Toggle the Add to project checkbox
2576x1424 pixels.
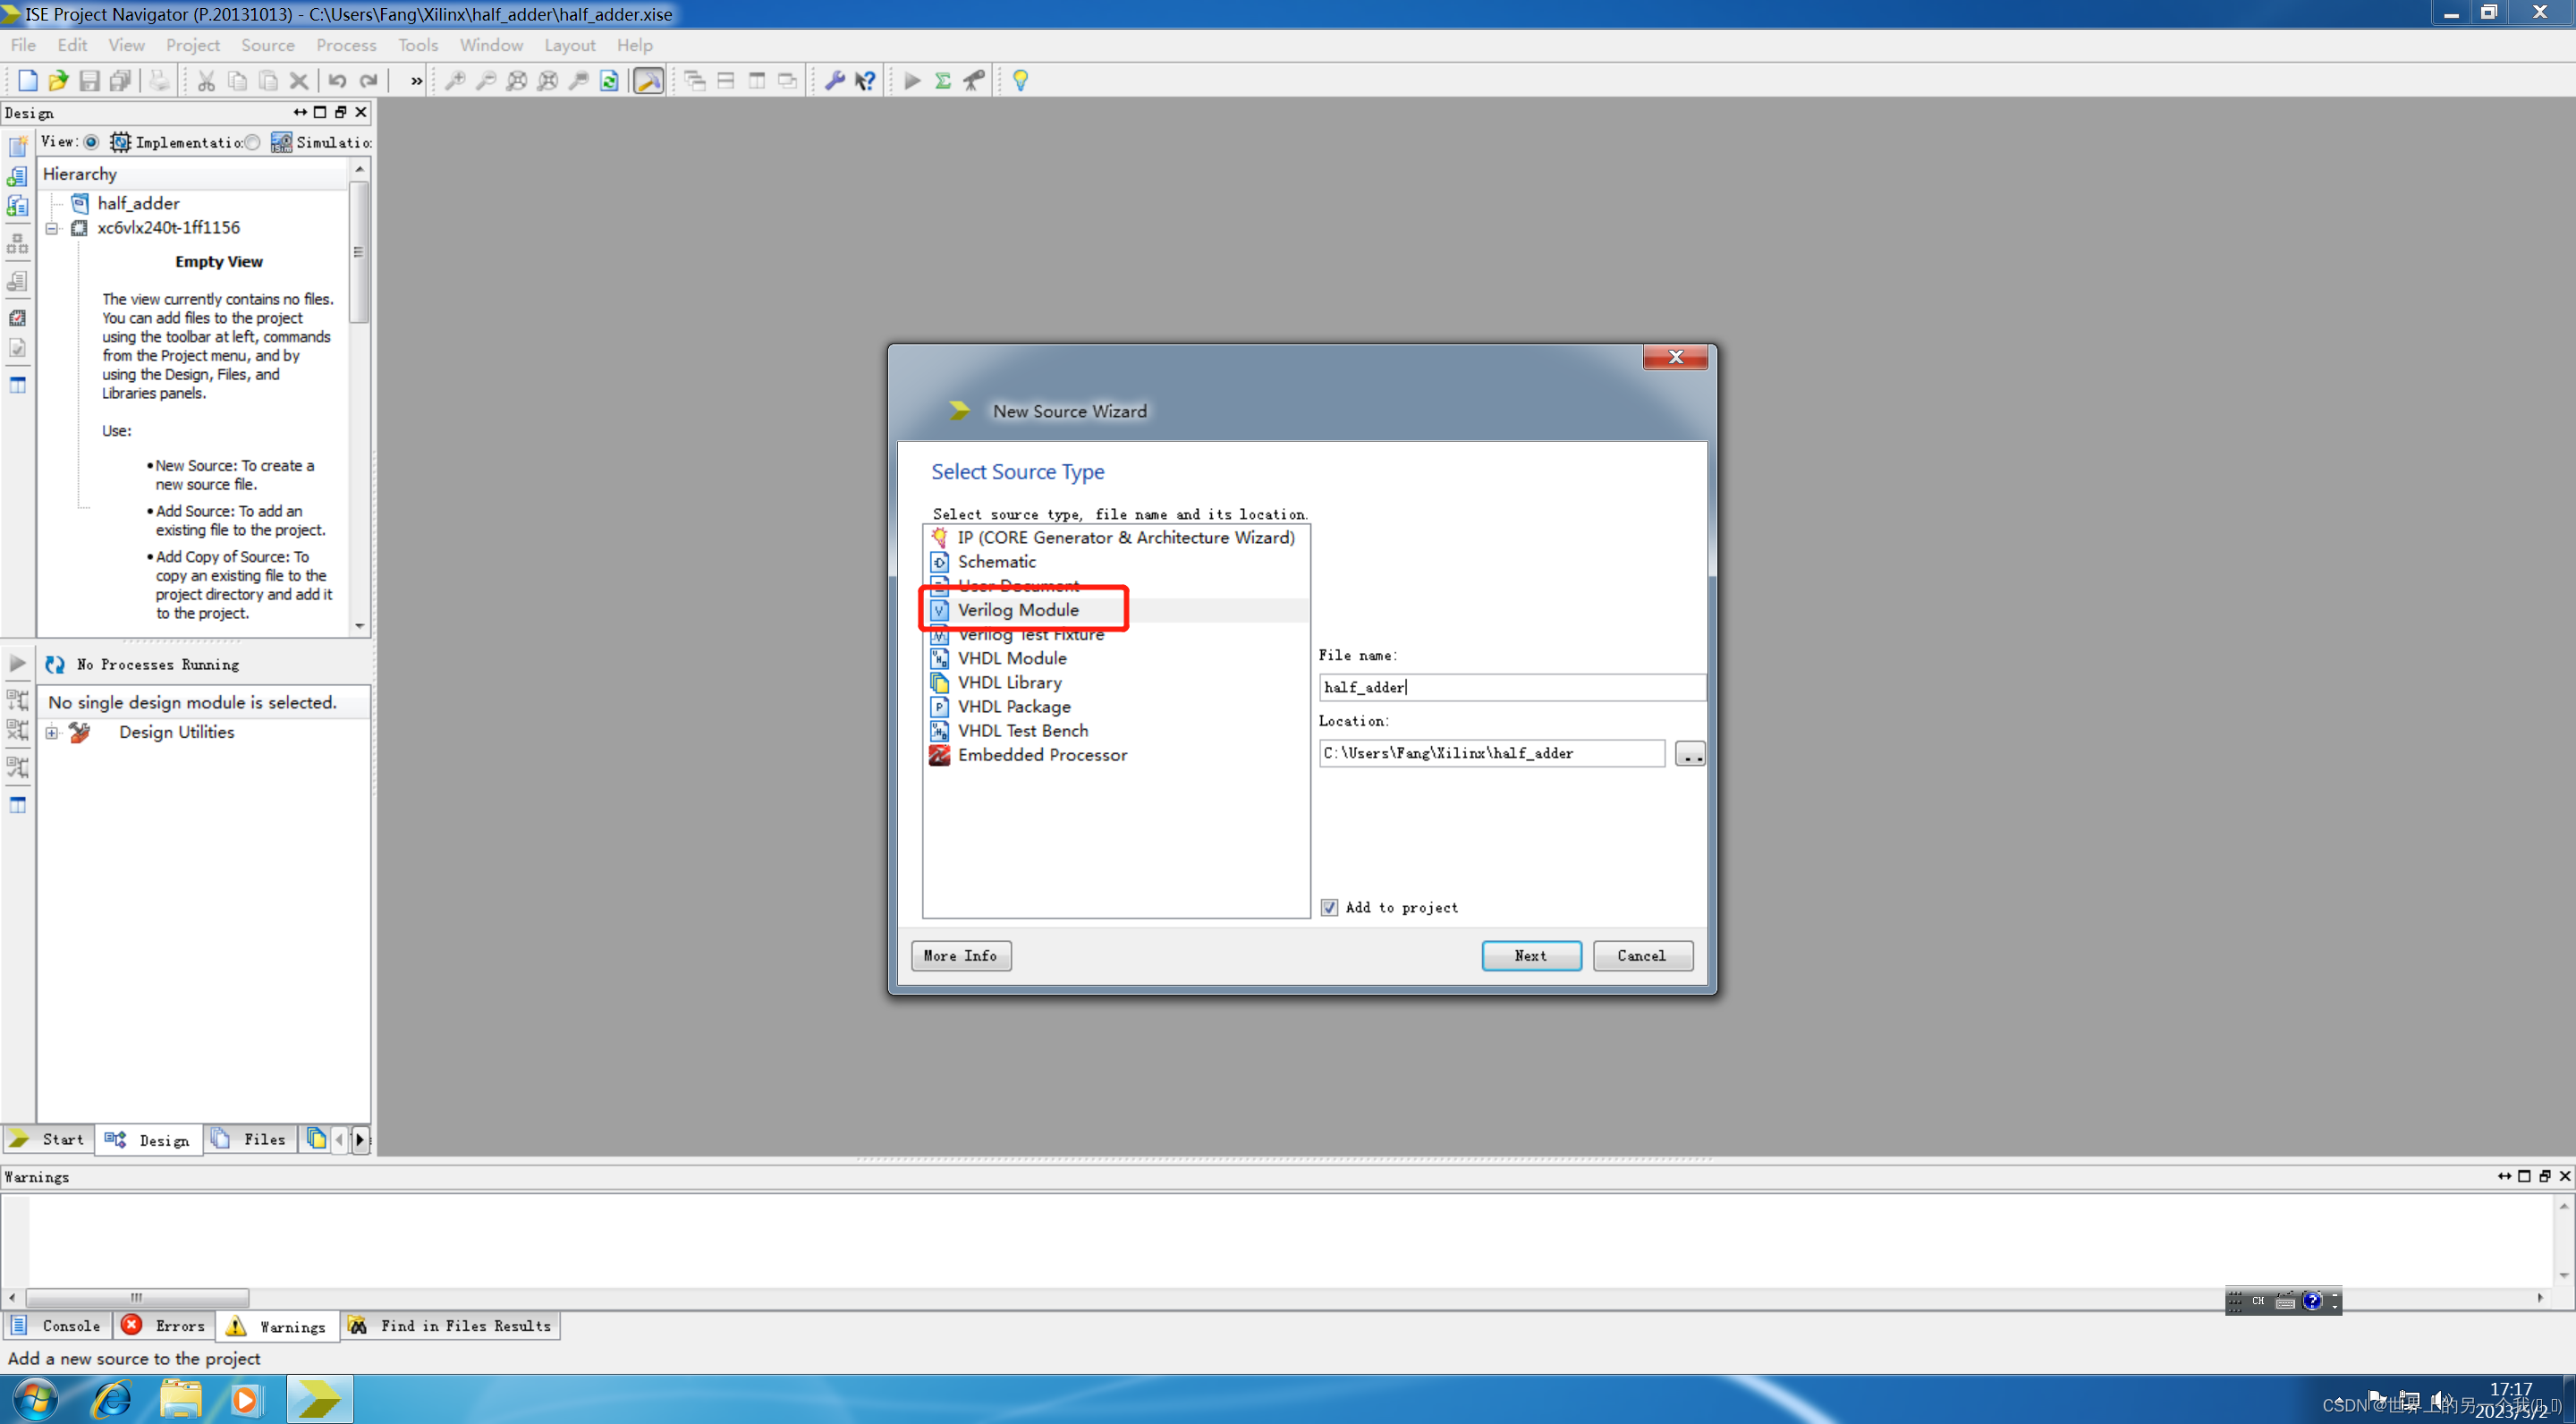click(1329, 907)
